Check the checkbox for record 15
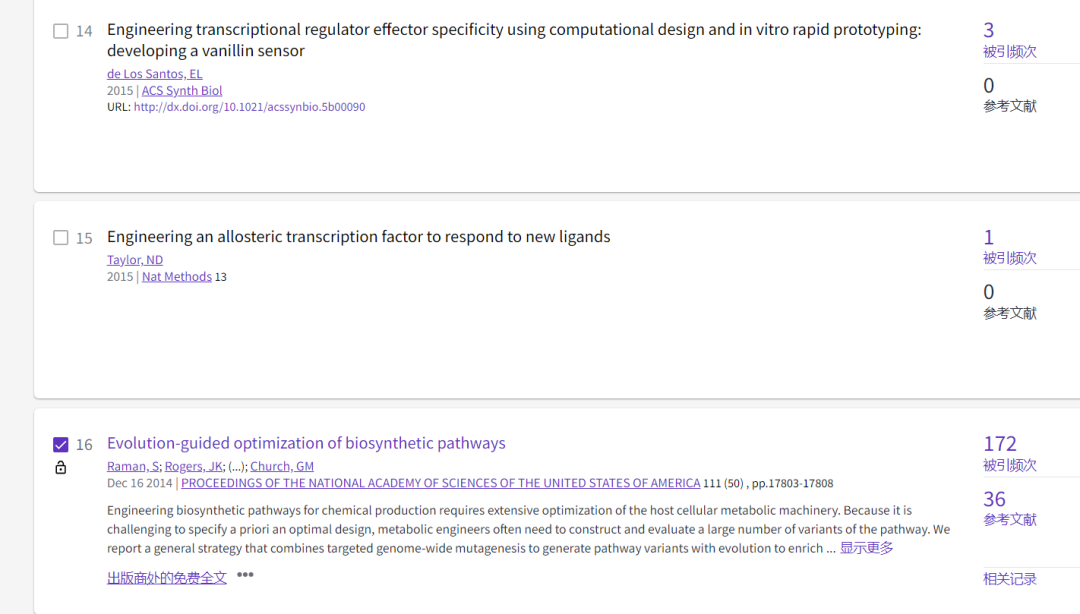Viewport: 1080px width, 614px height. point(61,238)
